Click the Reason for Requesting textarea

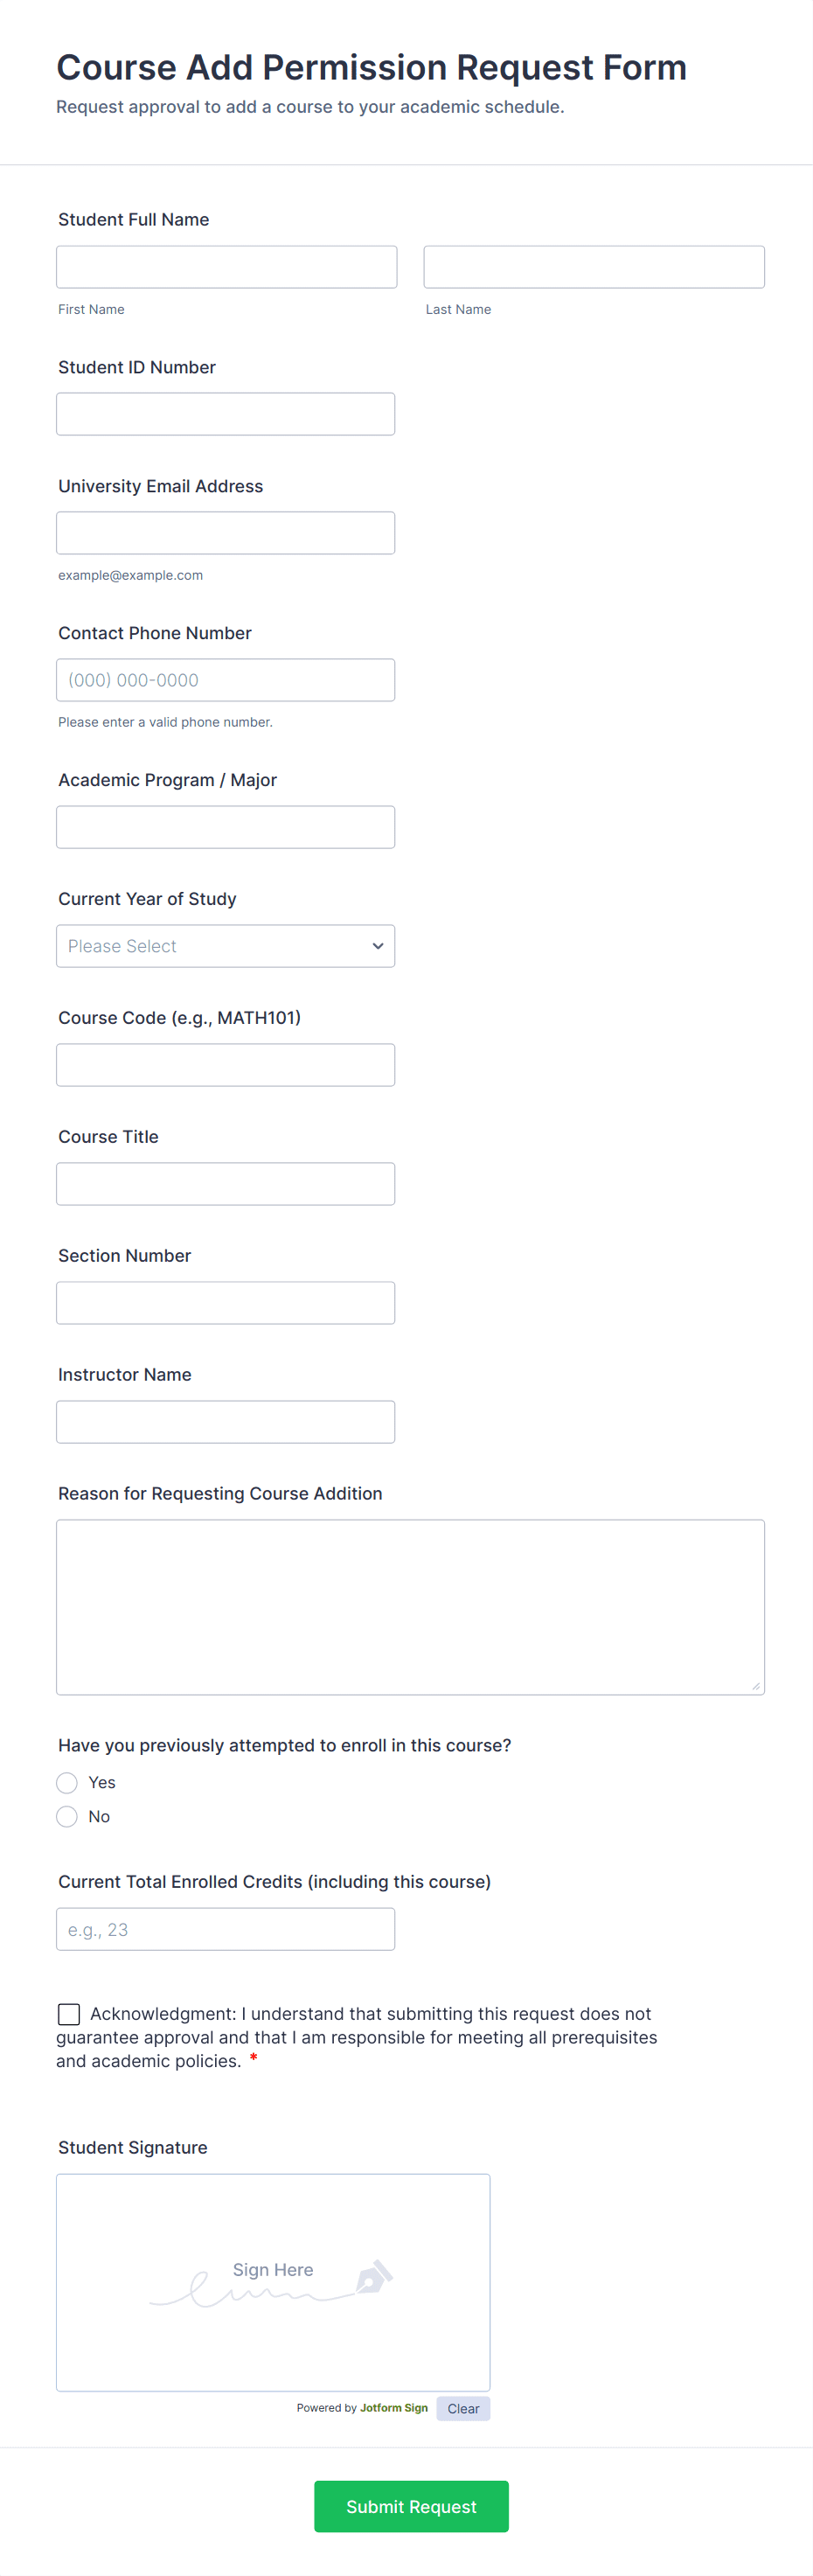click(410, 1607)
